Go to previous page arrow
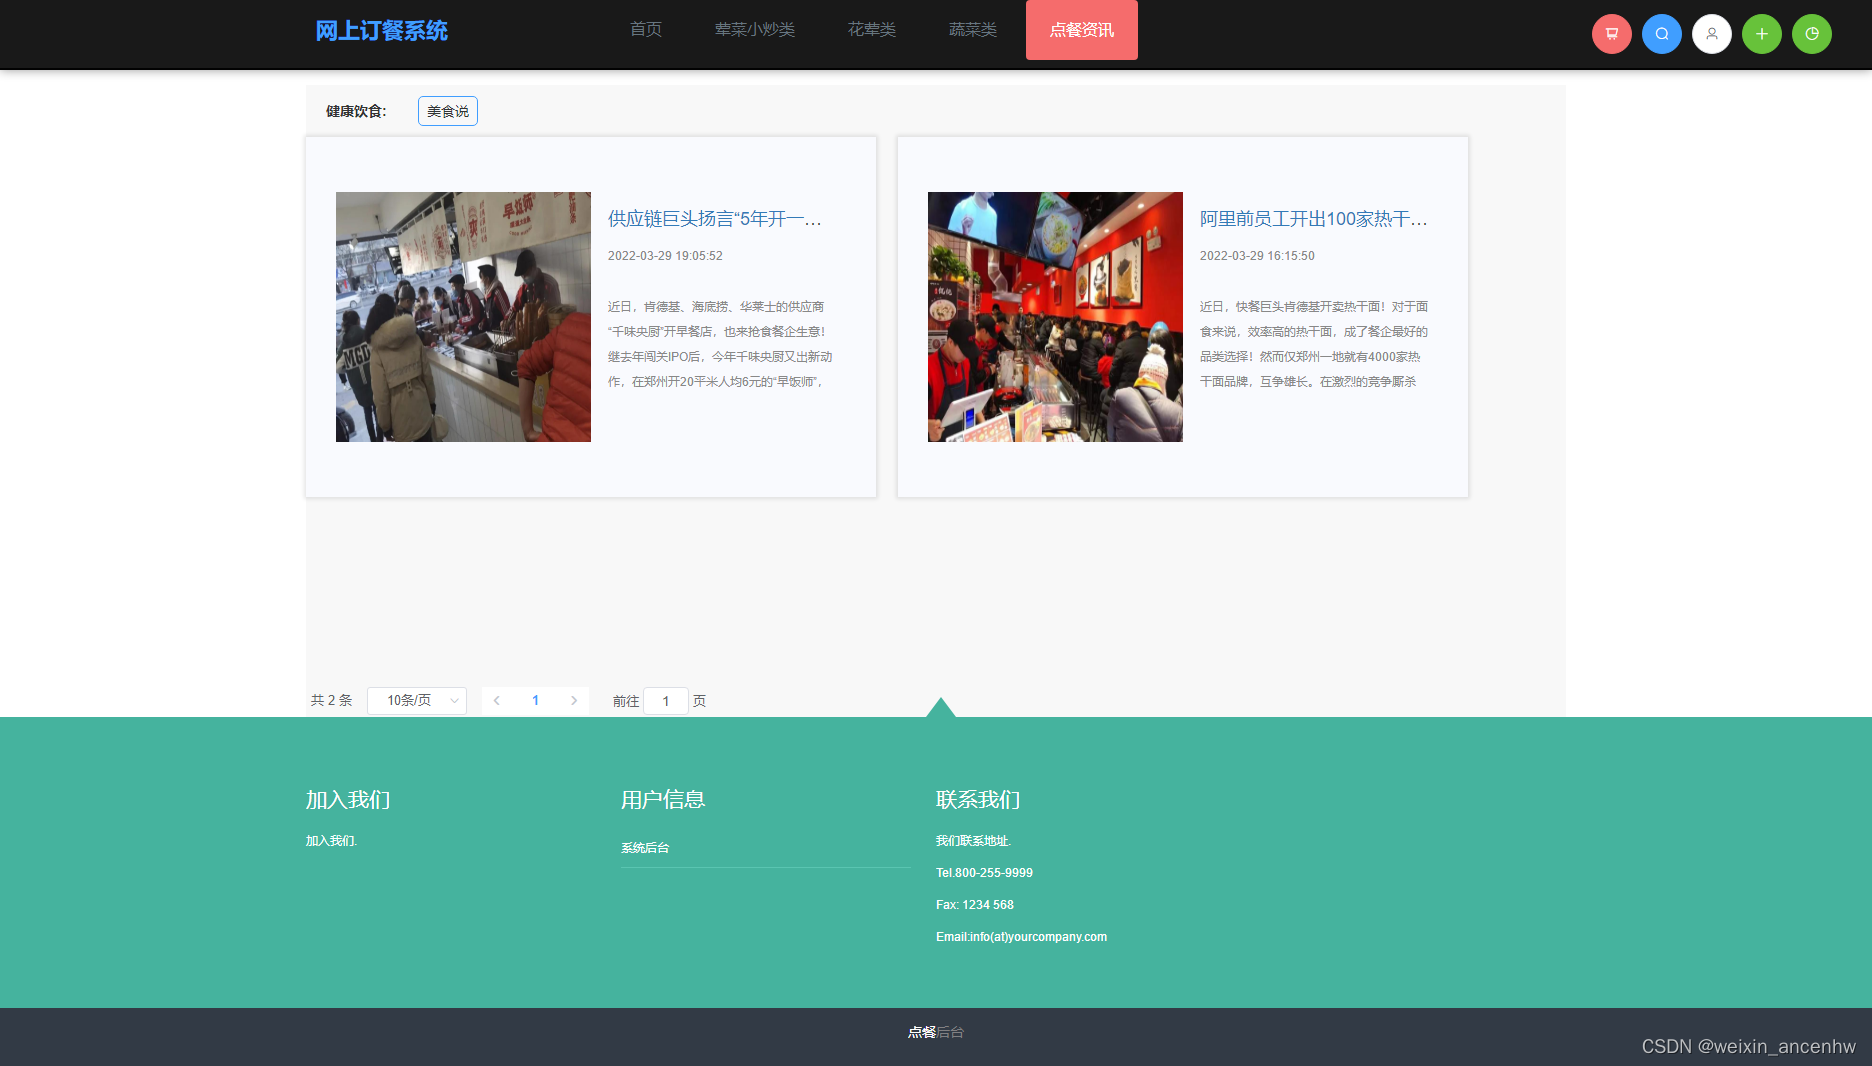 (497, 701)
